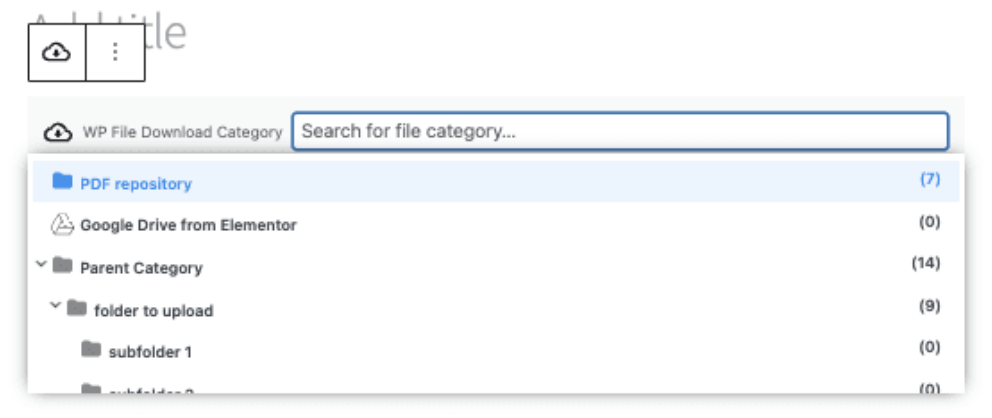
Task: Focus the Search for file category field
Action: coord(619,131)
